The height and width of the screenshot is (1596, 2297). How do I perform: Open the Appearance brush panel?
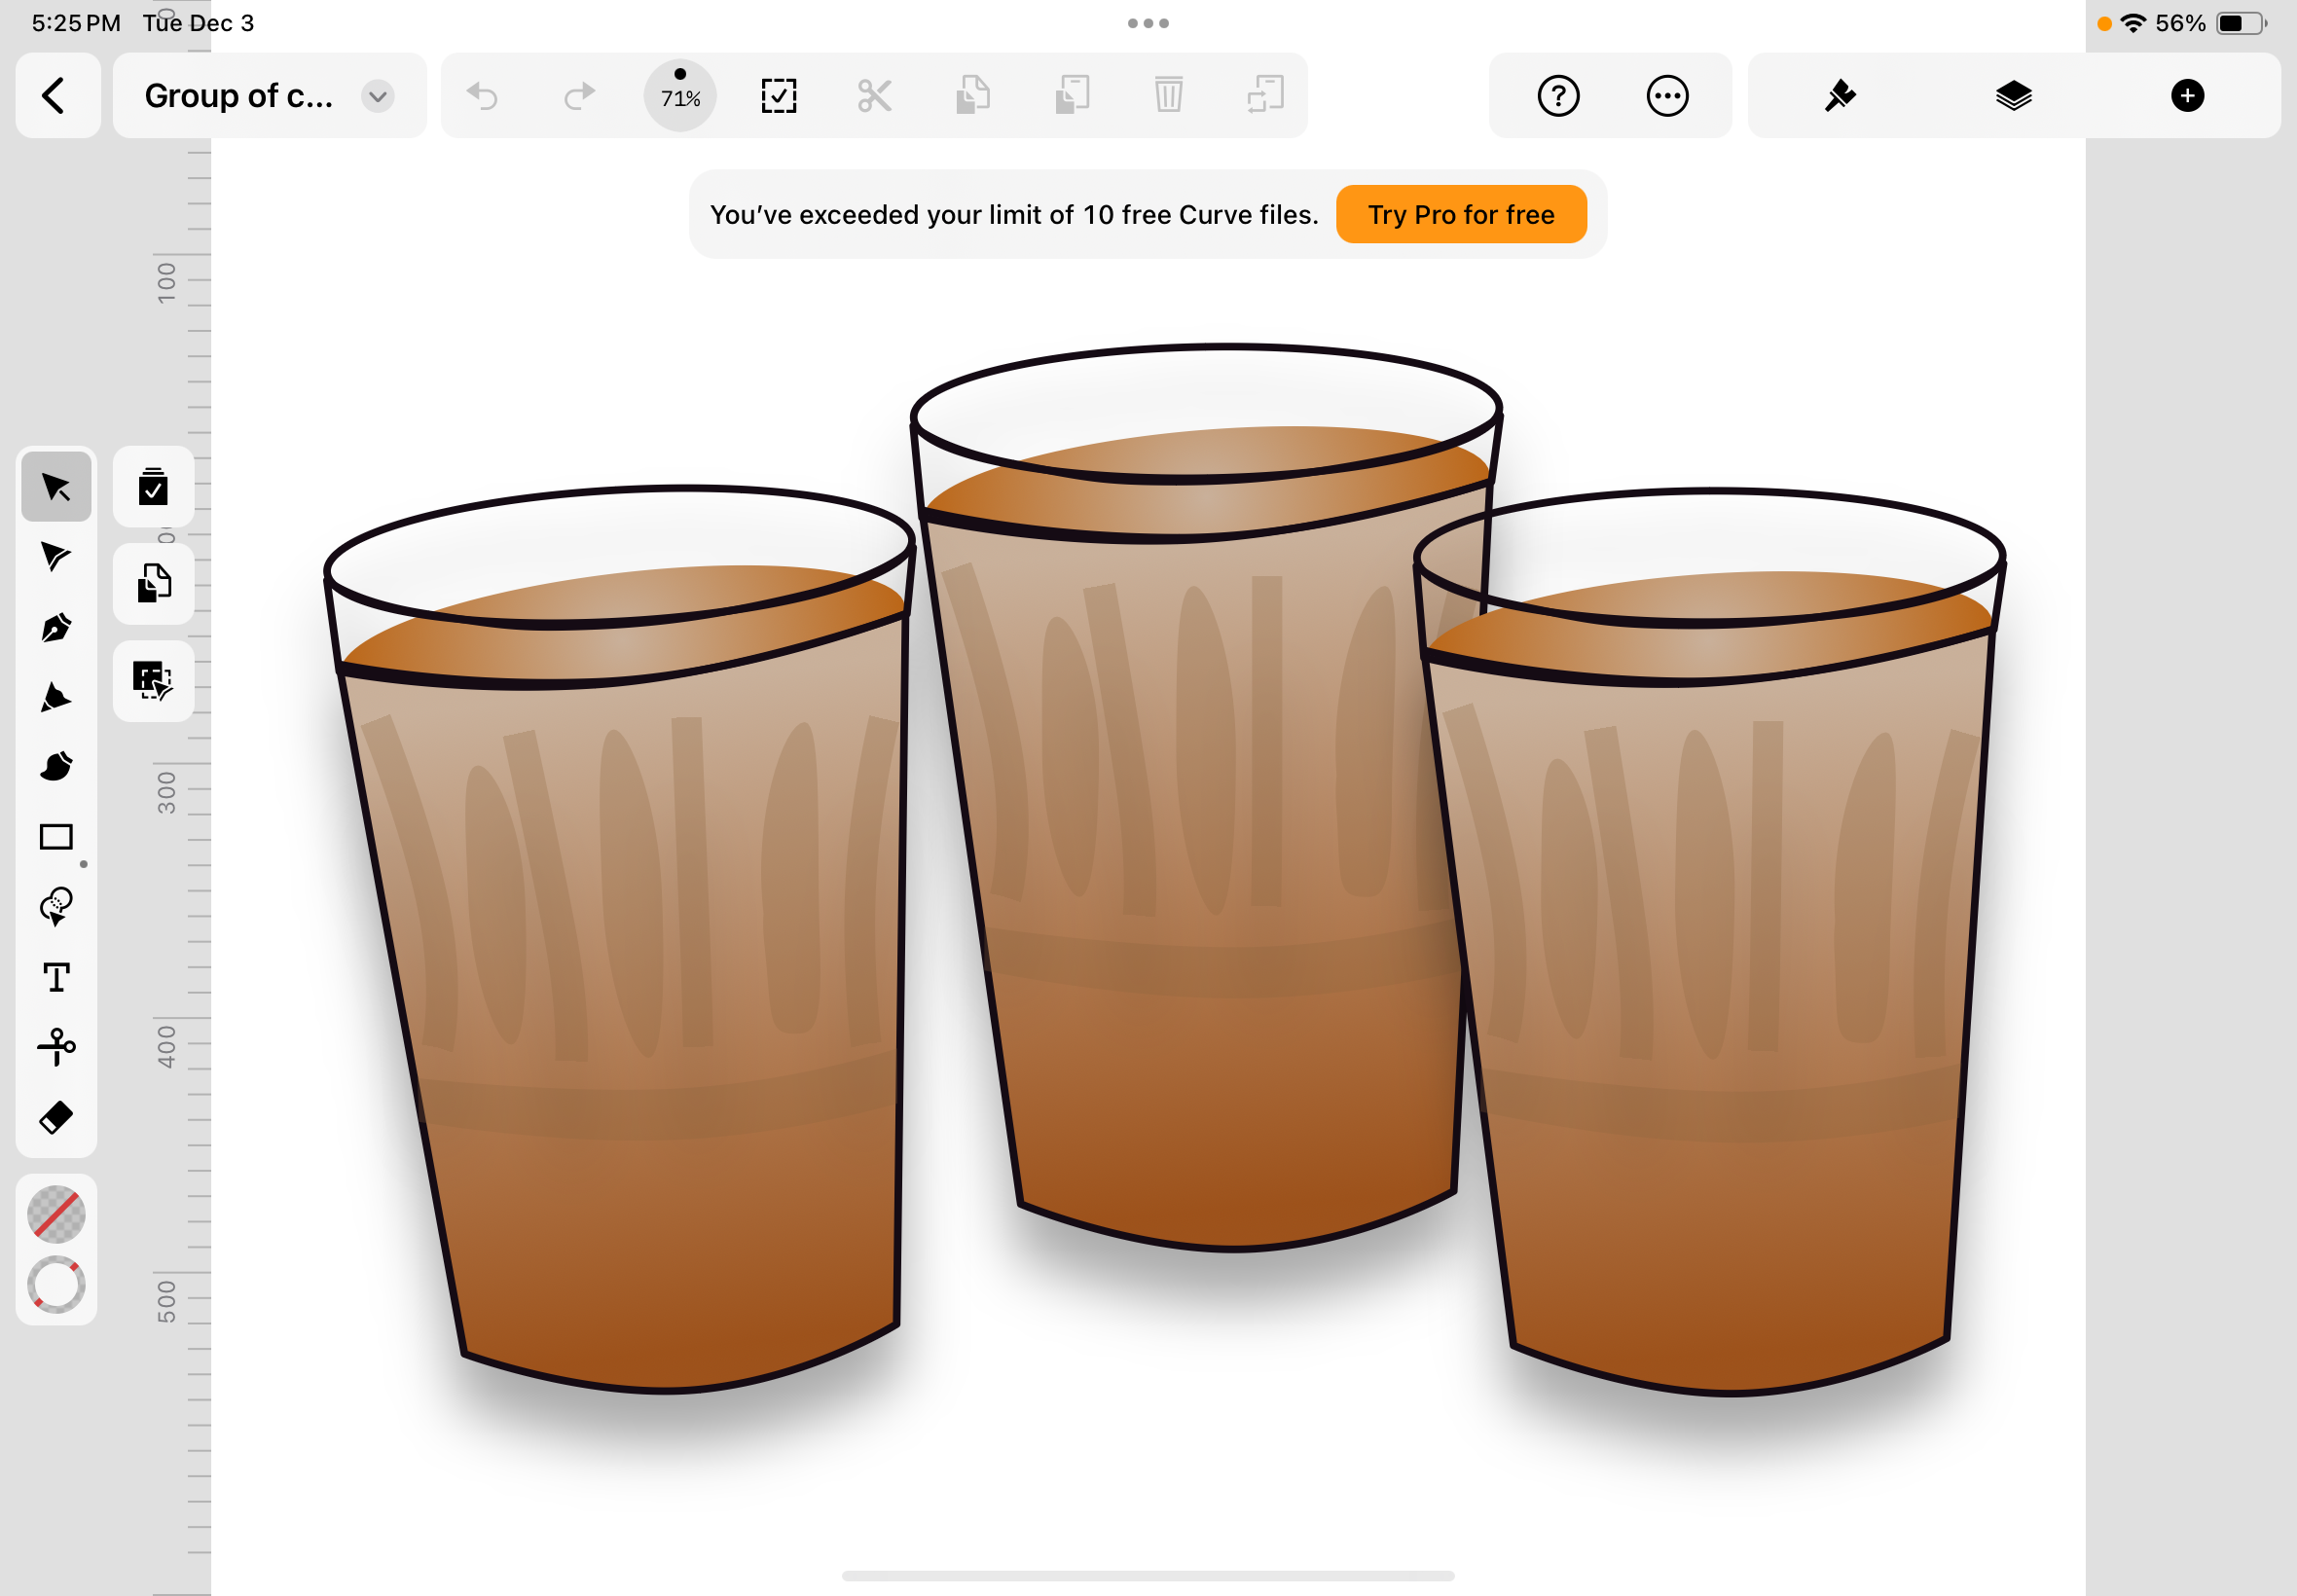[x=1839, y=96]
